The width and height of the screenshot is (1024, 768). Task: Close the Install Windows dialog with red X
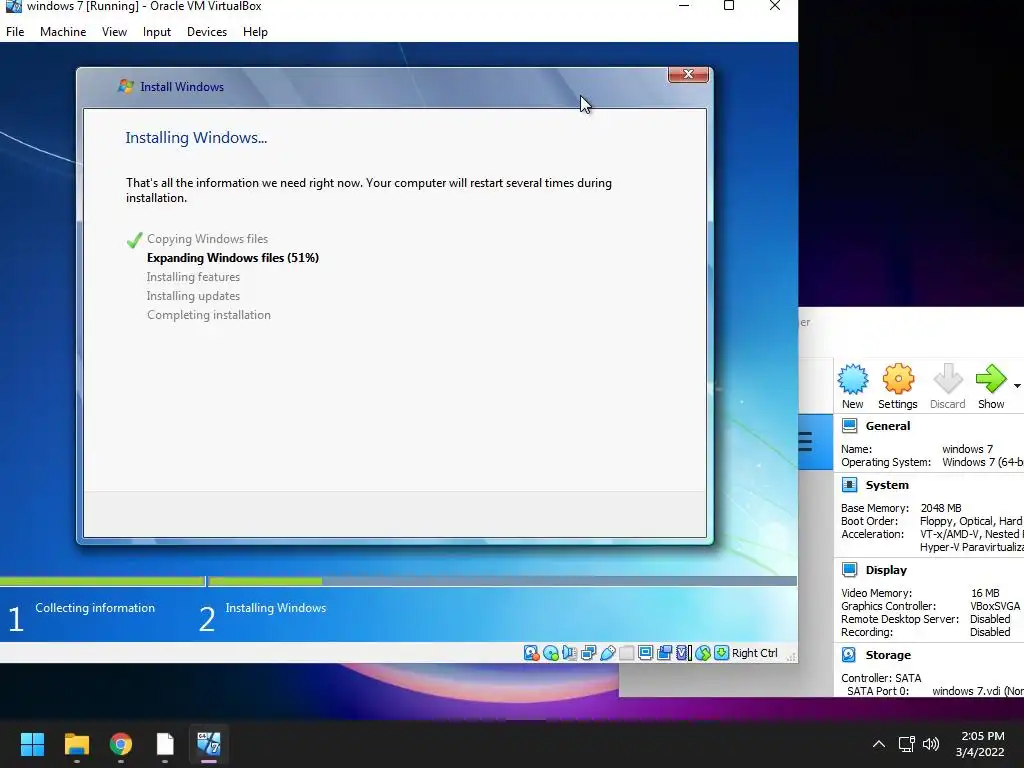688,74
